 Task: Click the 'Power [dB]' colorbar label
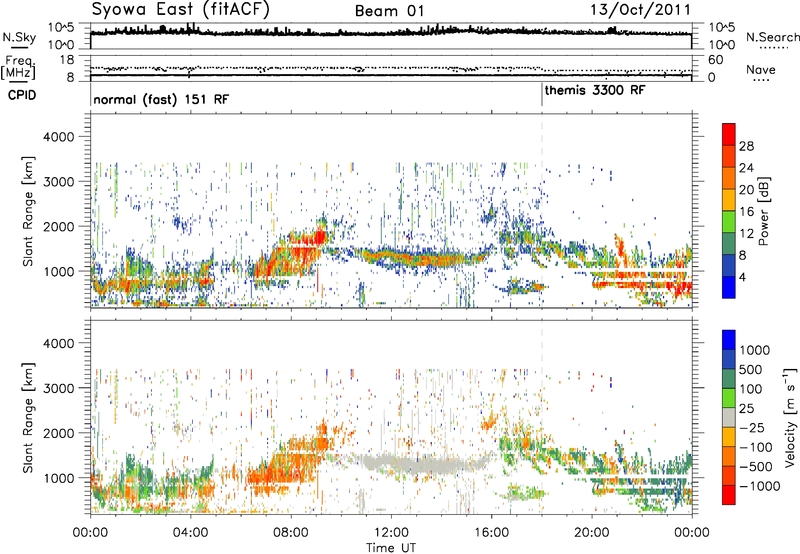pyautogui.click(x=763, y=211)
